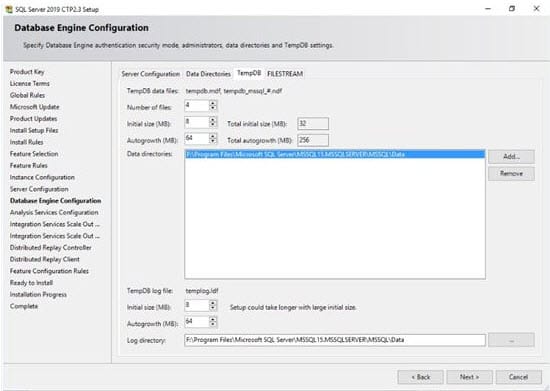Click the Remove data directory button
550x391 pixels.
[511, 173]
